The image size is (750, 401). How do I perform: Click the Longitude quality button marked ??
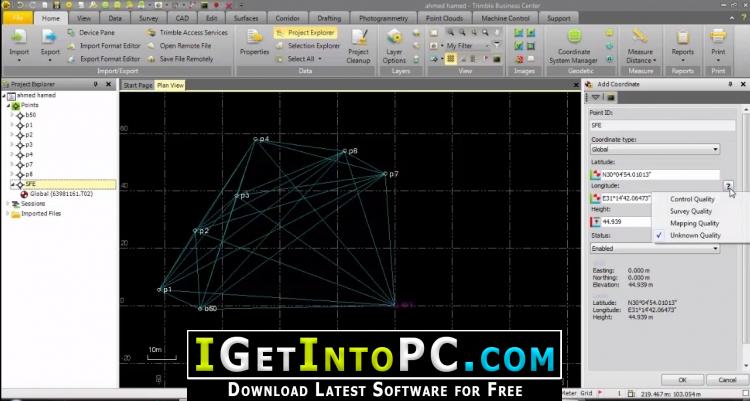728,186
